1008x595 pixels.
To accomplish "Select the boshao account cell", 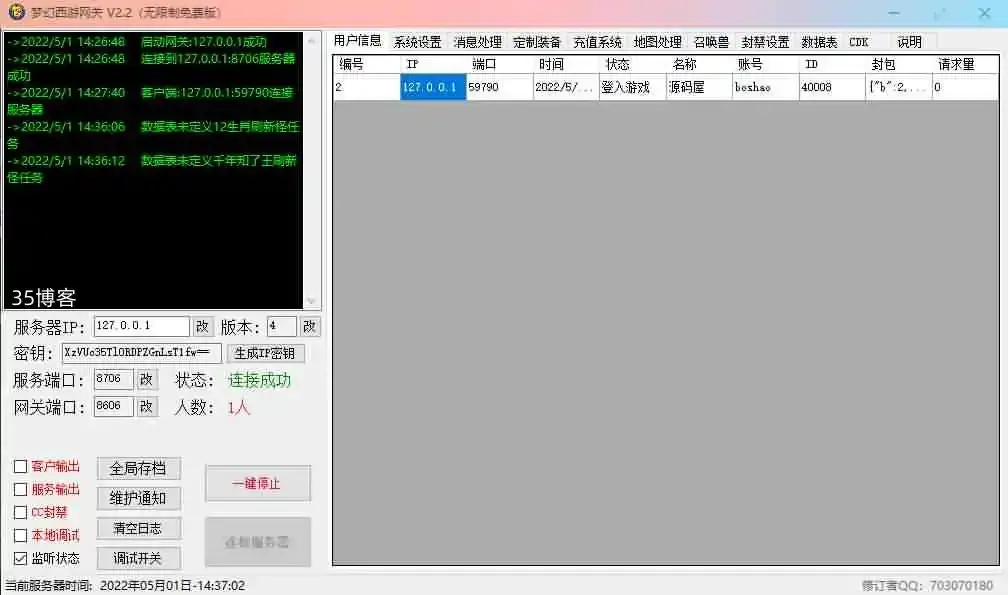I will tap(766, 87).
